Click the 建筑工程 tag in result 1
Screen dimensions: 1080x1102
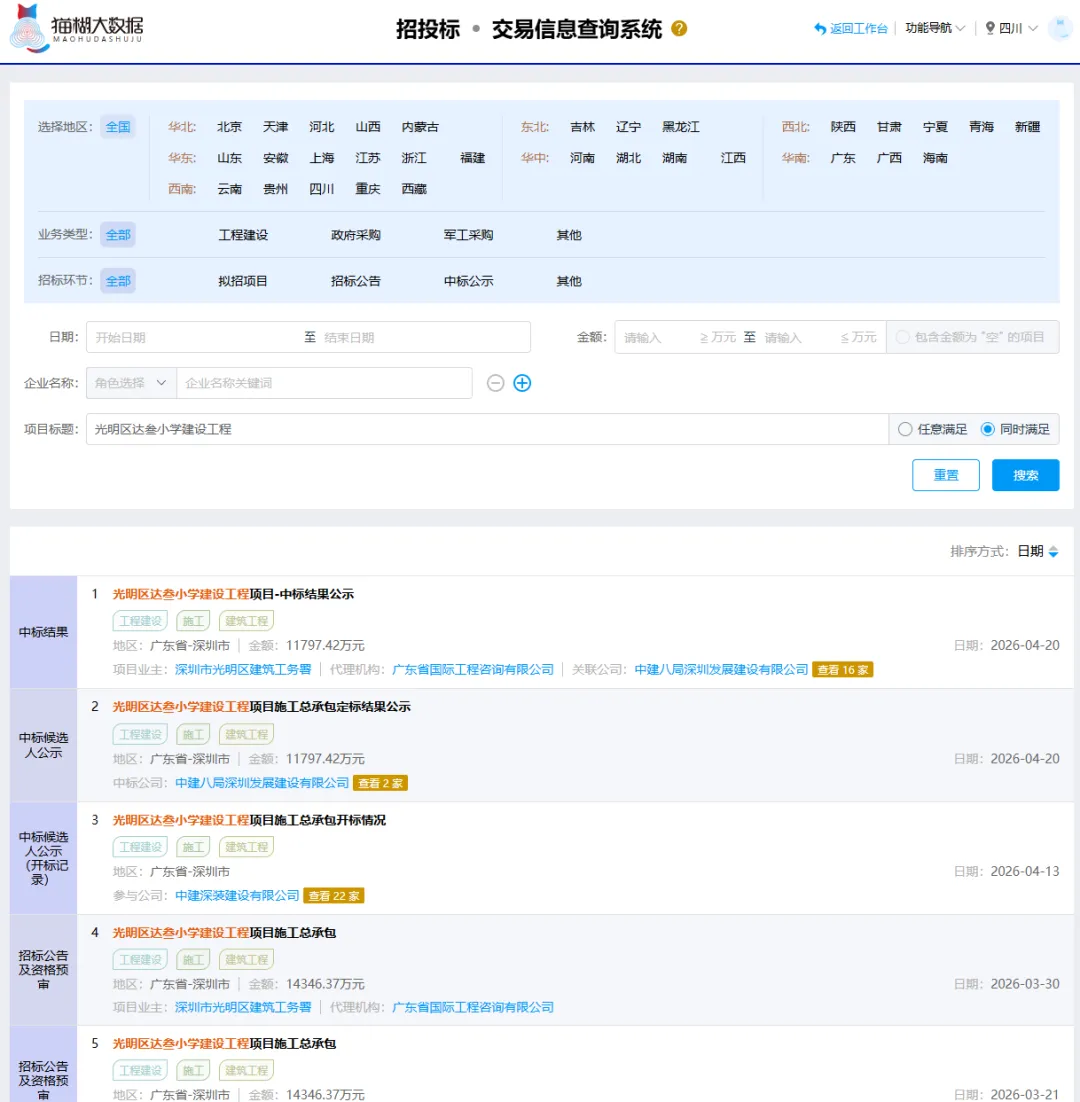pyautogui.click(x=247, y=621)
